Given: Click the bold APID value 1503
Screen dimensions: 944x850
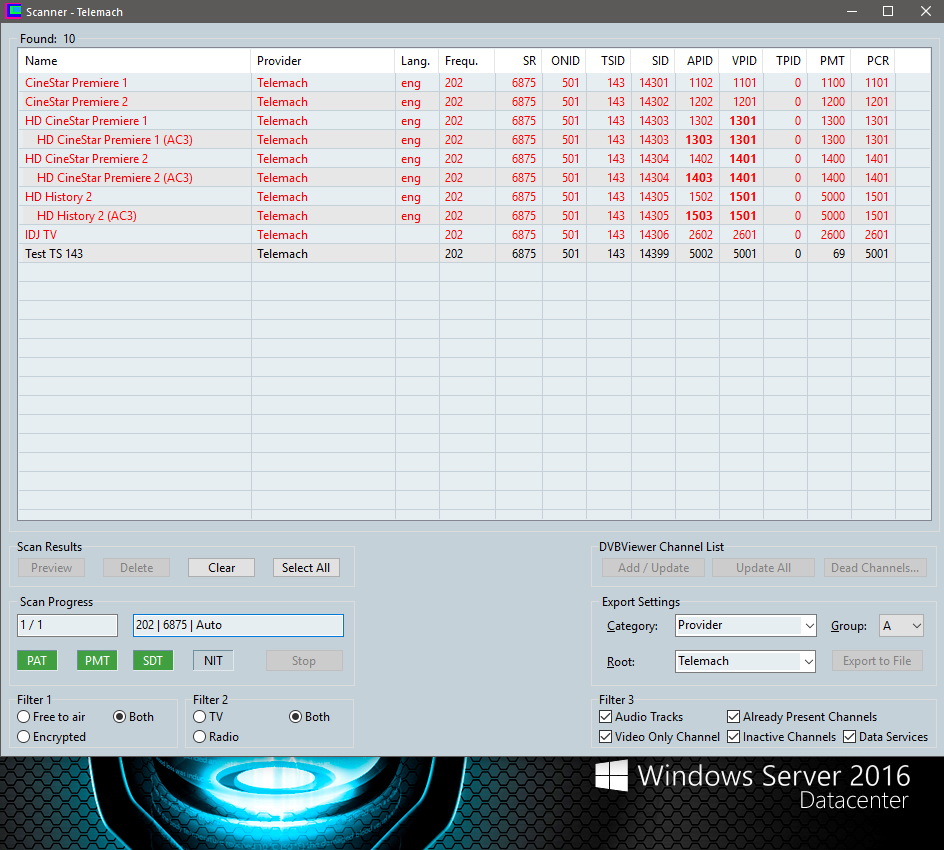Looking at the screenshot, I should (699, 216).
